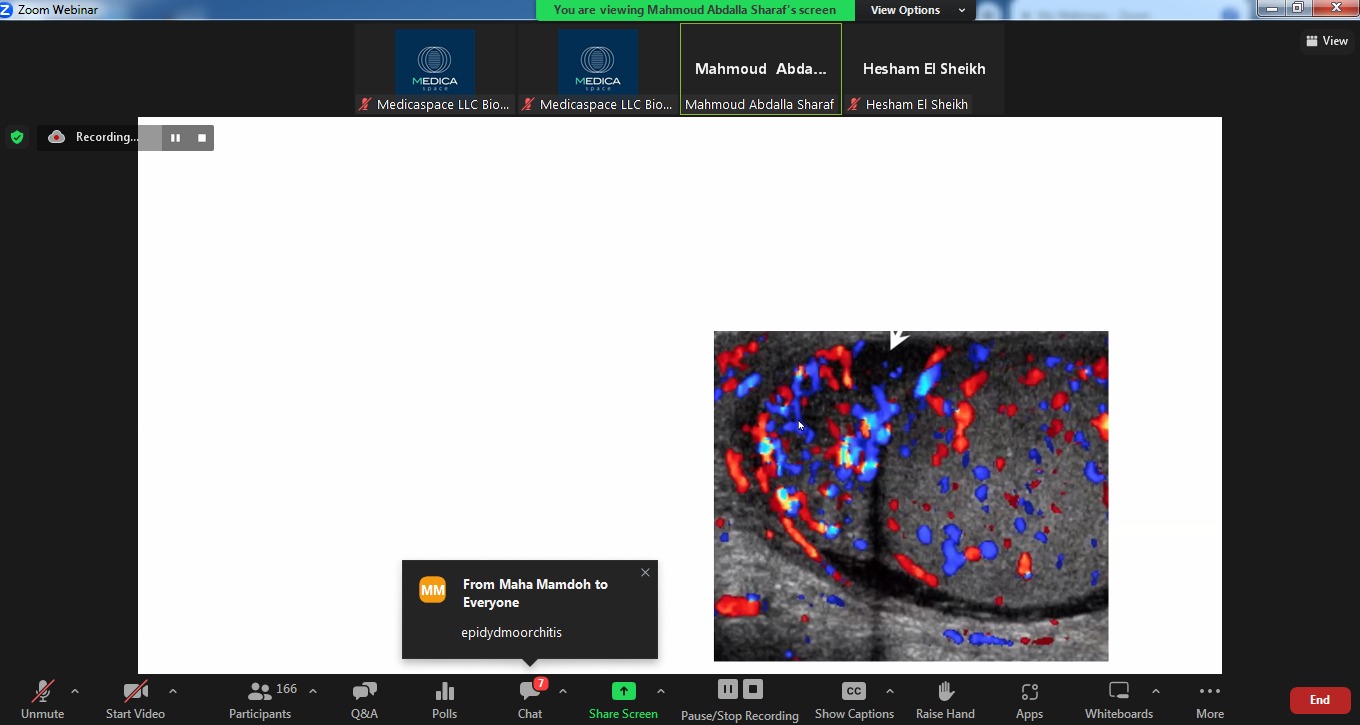This screenshot has height=725, width=1360.
Task: Open the Participants panel
Action: 260,698
